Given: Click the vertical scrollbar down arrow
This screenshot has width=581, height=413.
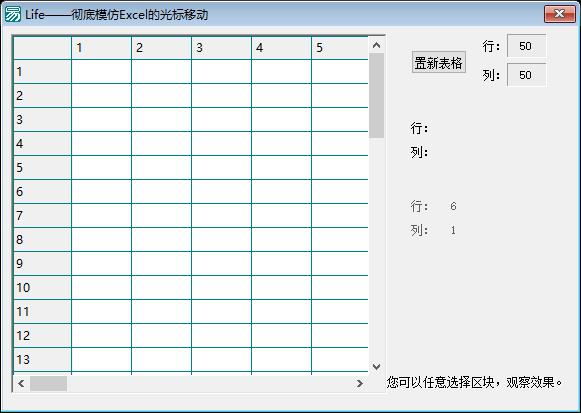Looking at the screenshot, I should click(x=376, y=367).
